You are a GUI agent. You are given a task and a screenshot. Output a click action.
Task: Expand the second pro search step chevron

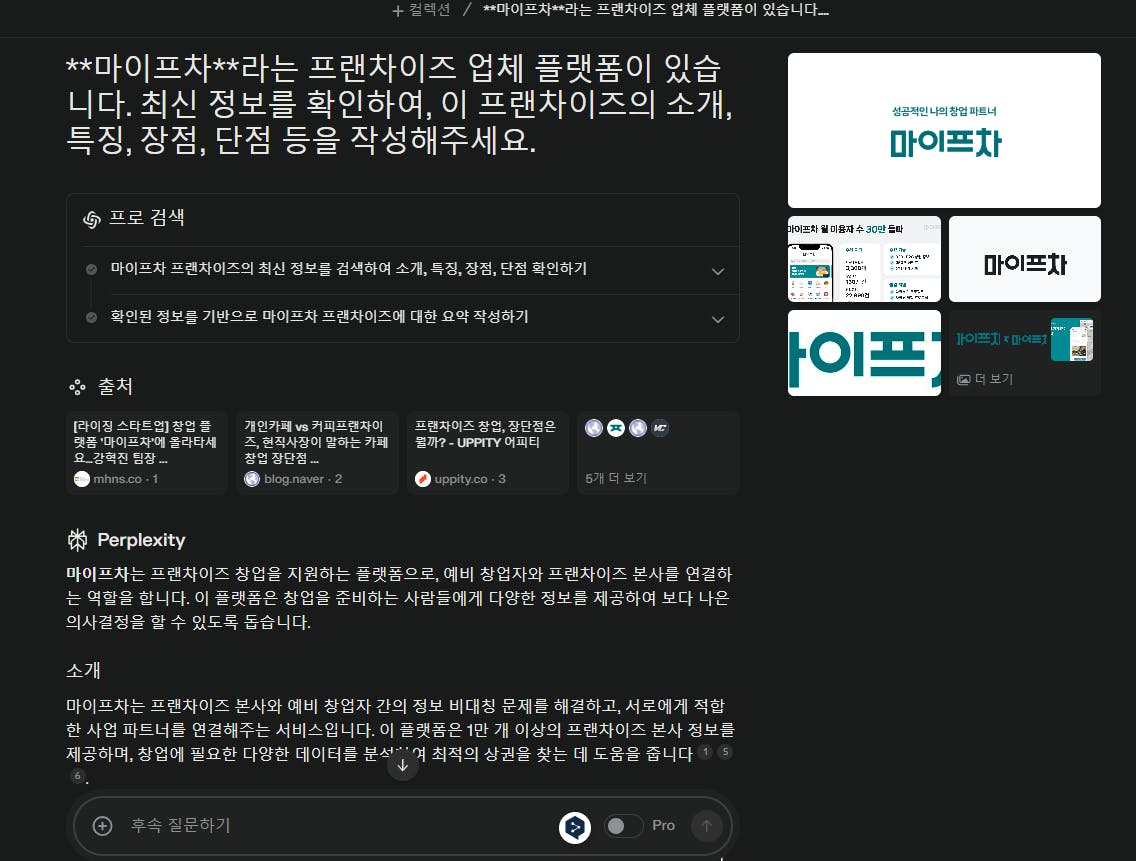717,319
